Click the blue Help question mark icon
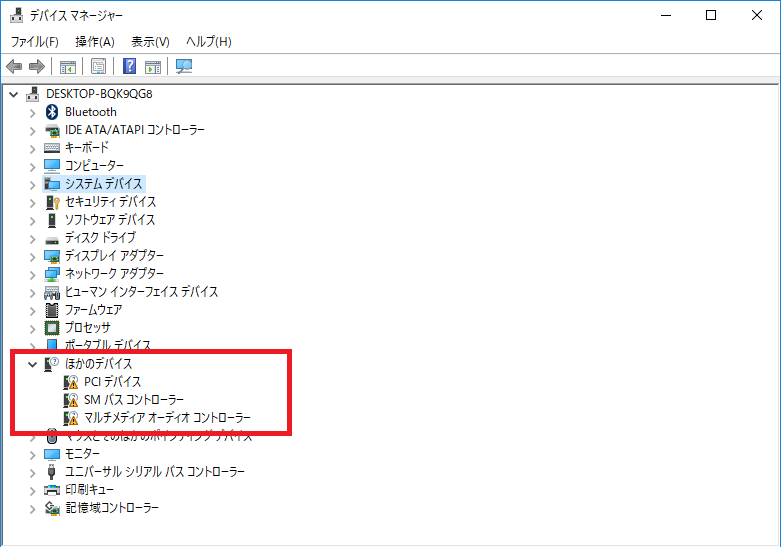 tap(129, 67)
